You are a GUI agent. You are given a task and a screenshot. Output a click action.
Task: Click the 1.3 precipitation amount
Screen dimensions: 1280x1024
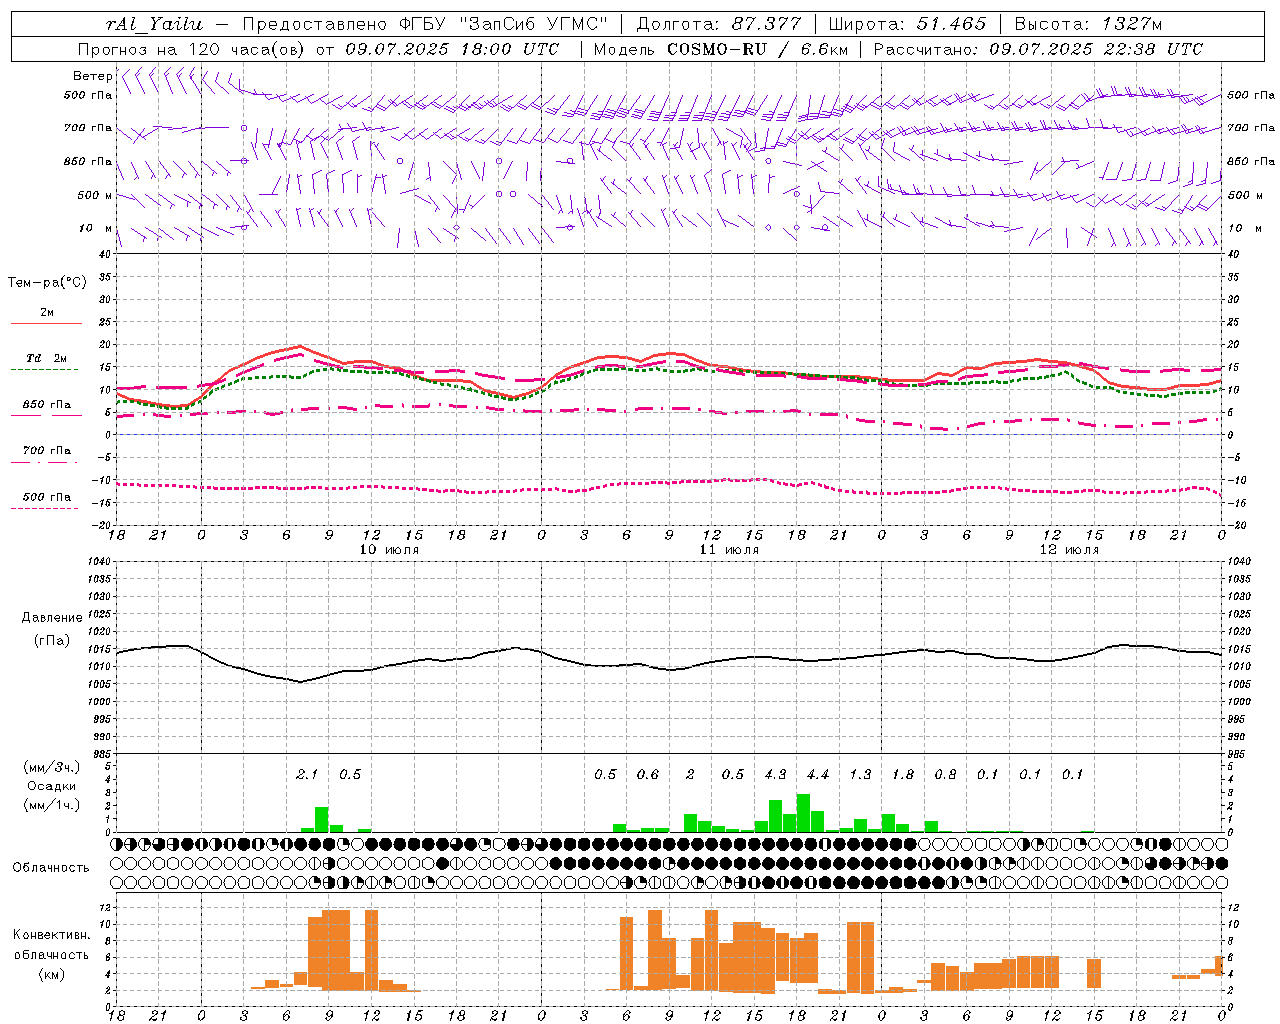(860, 774)
